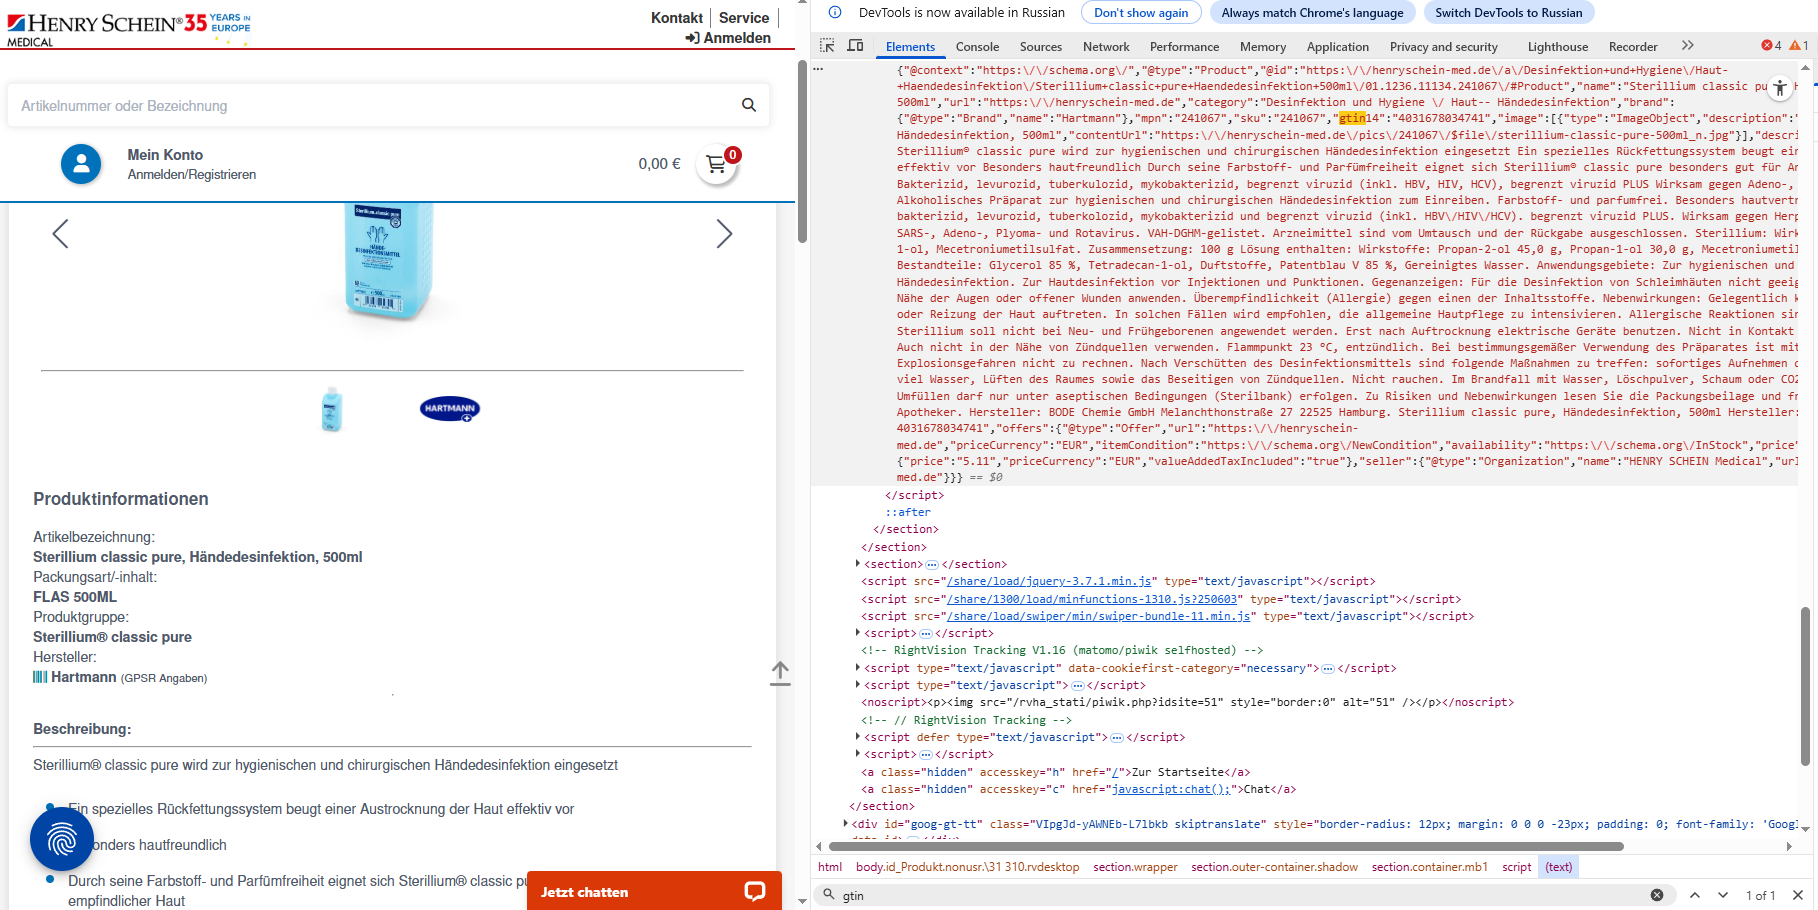The height and width of the screenshot is (910, 1818).
Task: Open the Privacy and security tab
Action: tap(1443, 47)
